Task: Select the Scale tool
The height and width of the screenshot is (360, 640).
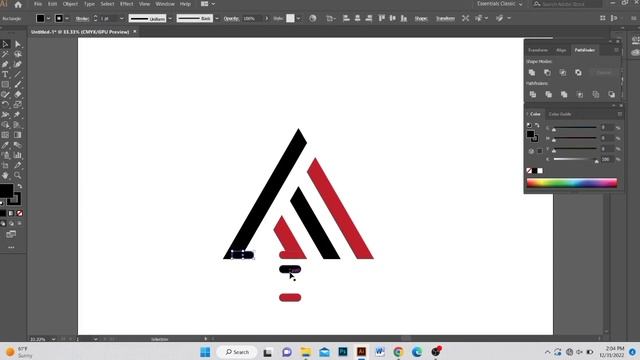Action: tap(18, 104)
